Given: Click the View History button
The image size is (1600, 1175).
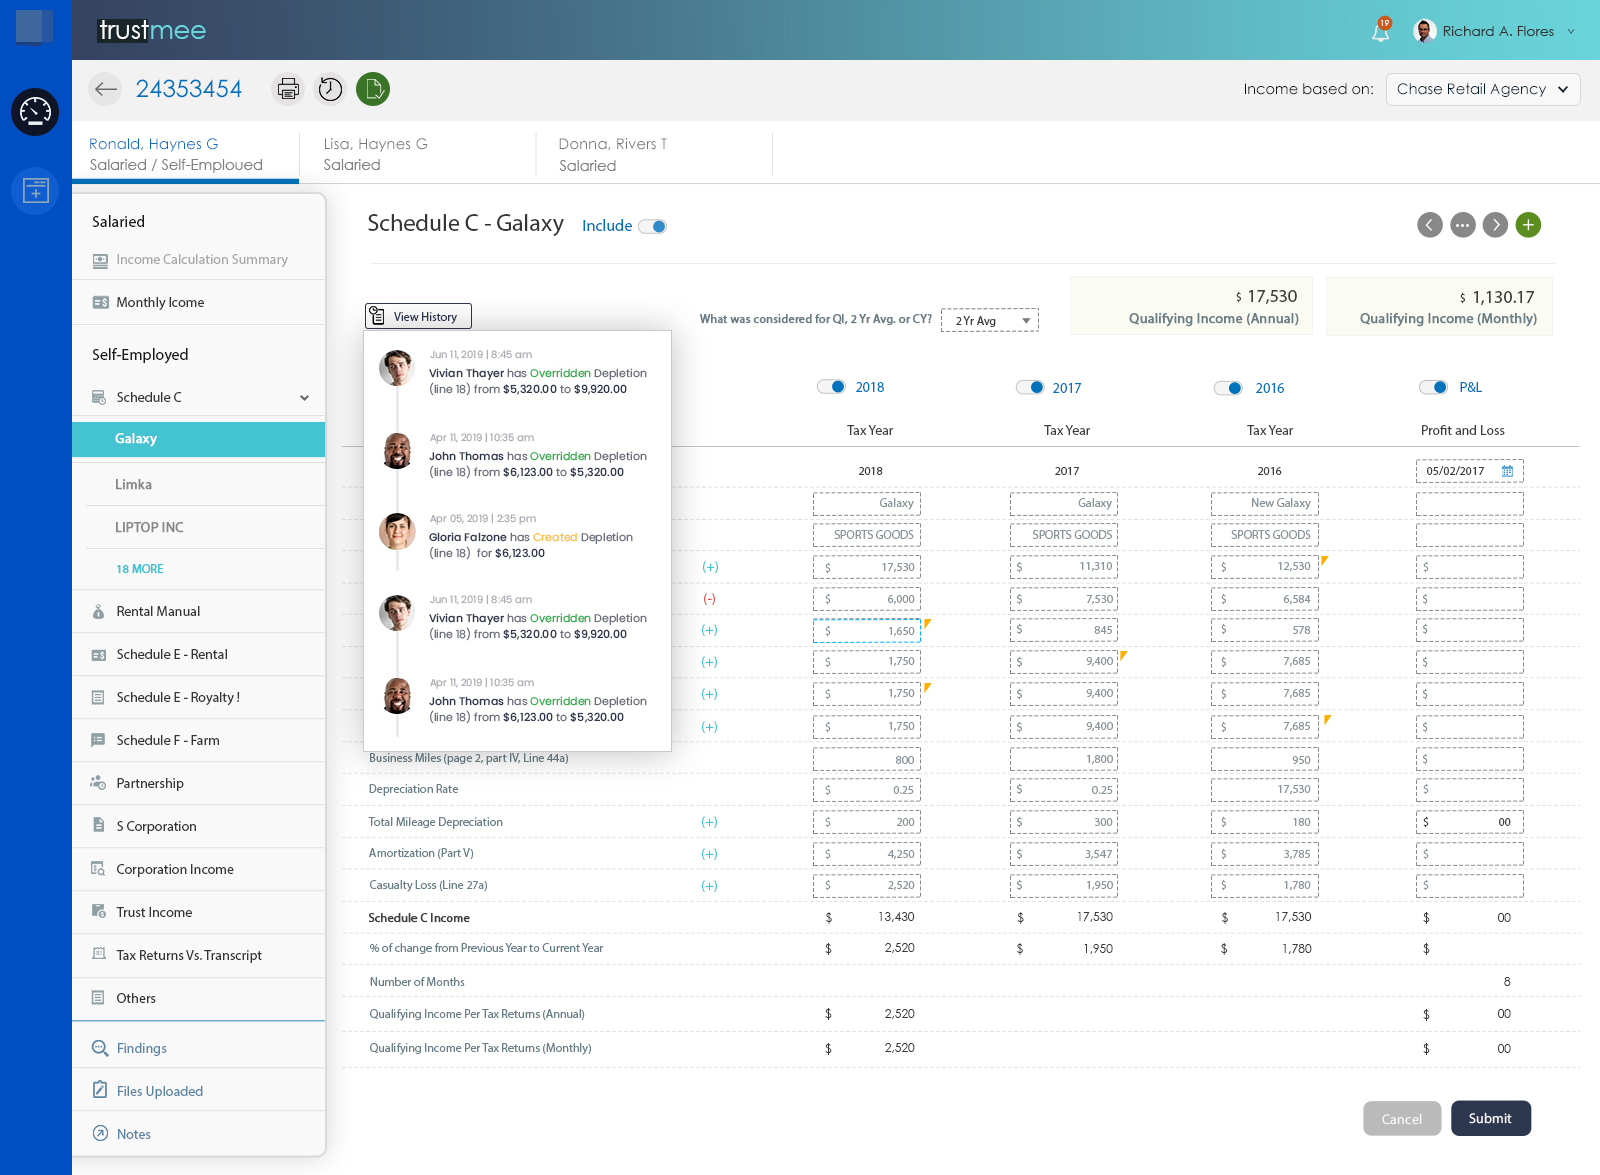Looking at the screenshot, I should click(418, 316).
